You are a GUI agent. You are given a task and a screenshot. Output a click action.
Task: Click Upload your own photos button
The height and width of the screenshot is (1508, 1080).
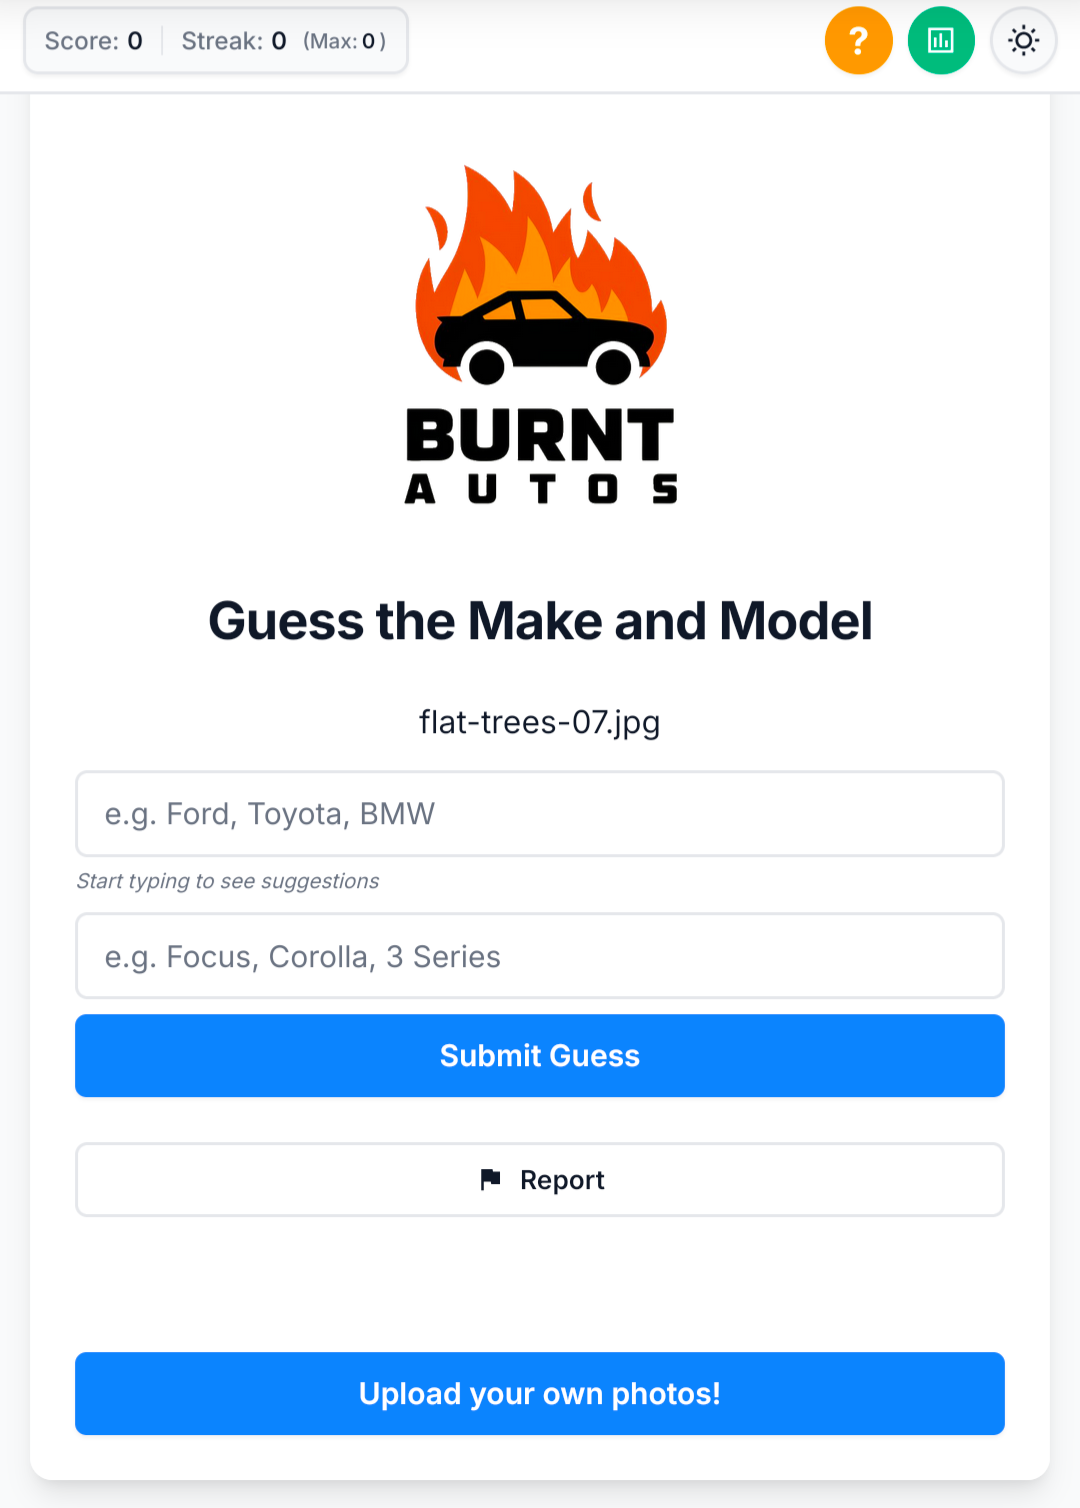point(540,1394)
